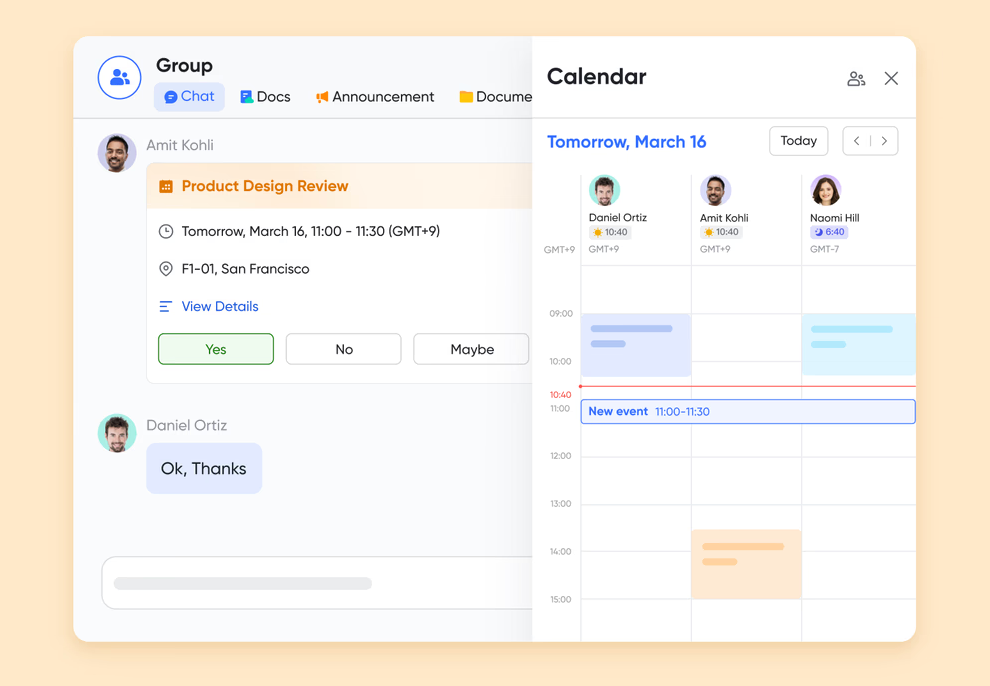
Task: Click the Group avatar icon
Action: tap(119, 78)
